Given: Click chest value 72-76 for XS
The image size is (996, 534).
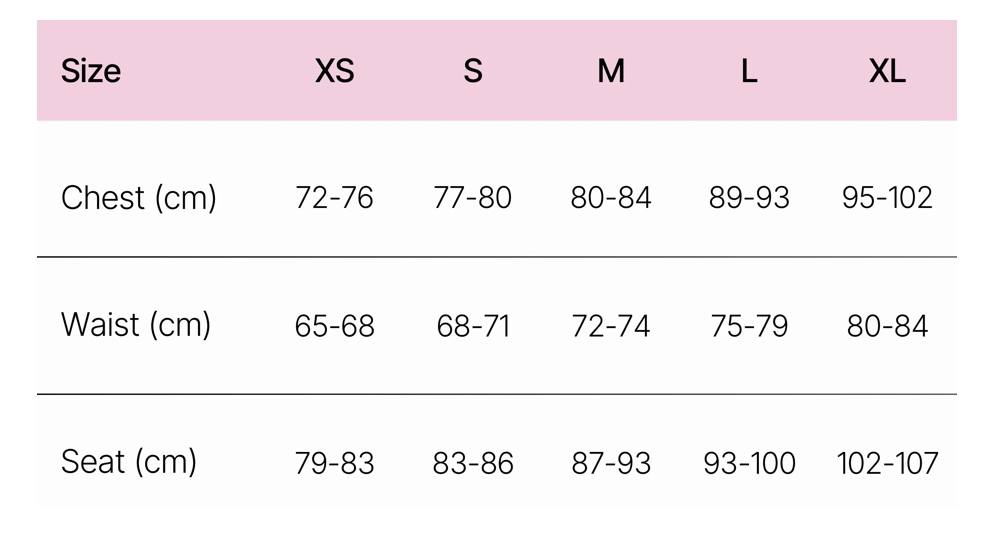Looking at the screenshot, I should point(334,198).
